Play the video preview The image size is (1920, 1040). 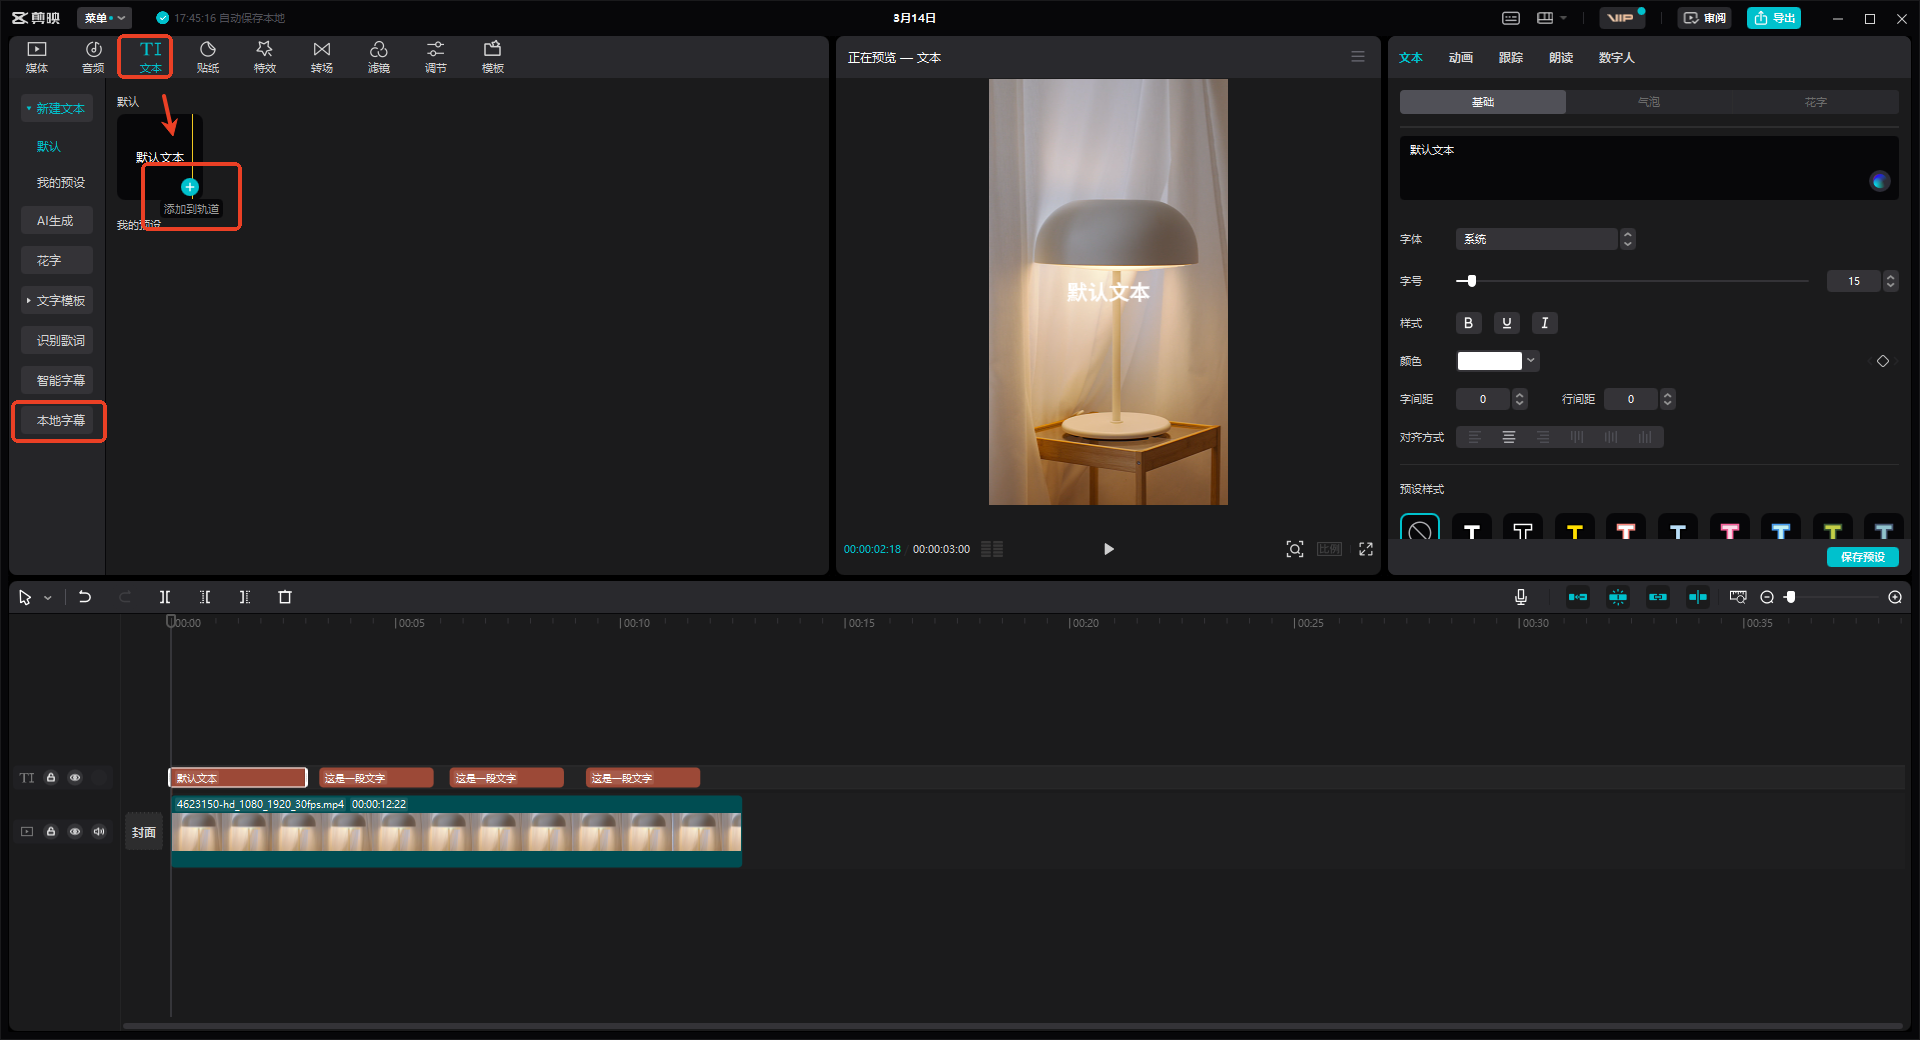pos(1108,549)
